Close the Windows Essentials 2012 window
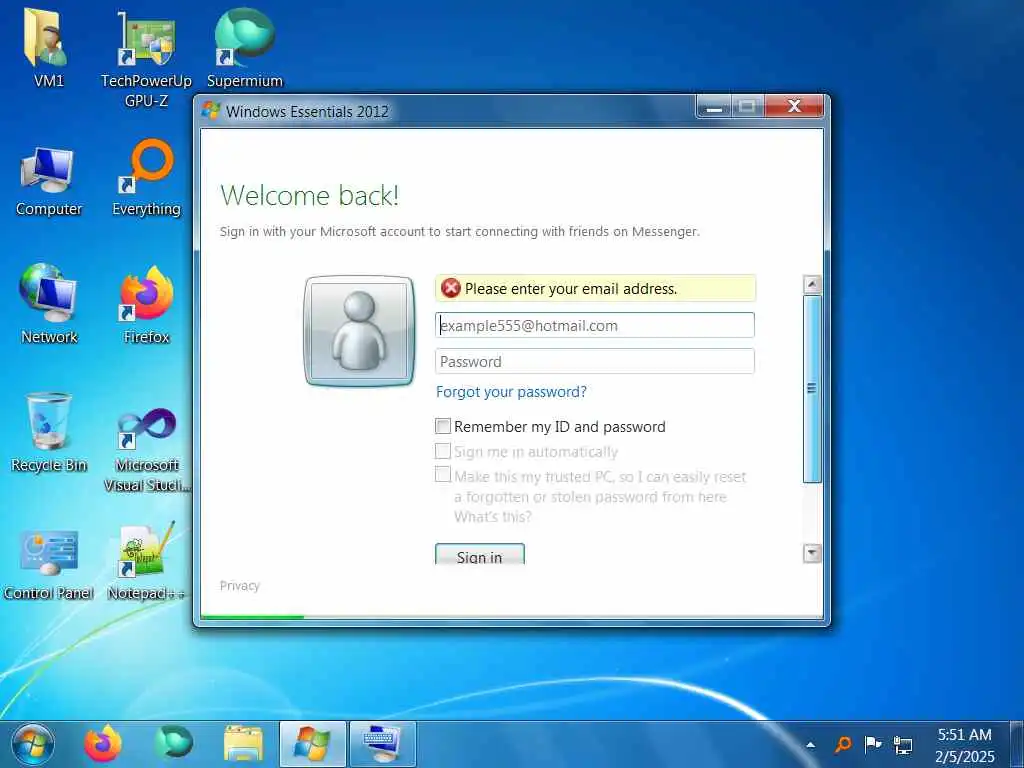Image resolution: width=1024 pixels, height=768 pixels. pyautogui.click(x=794, y=107)
